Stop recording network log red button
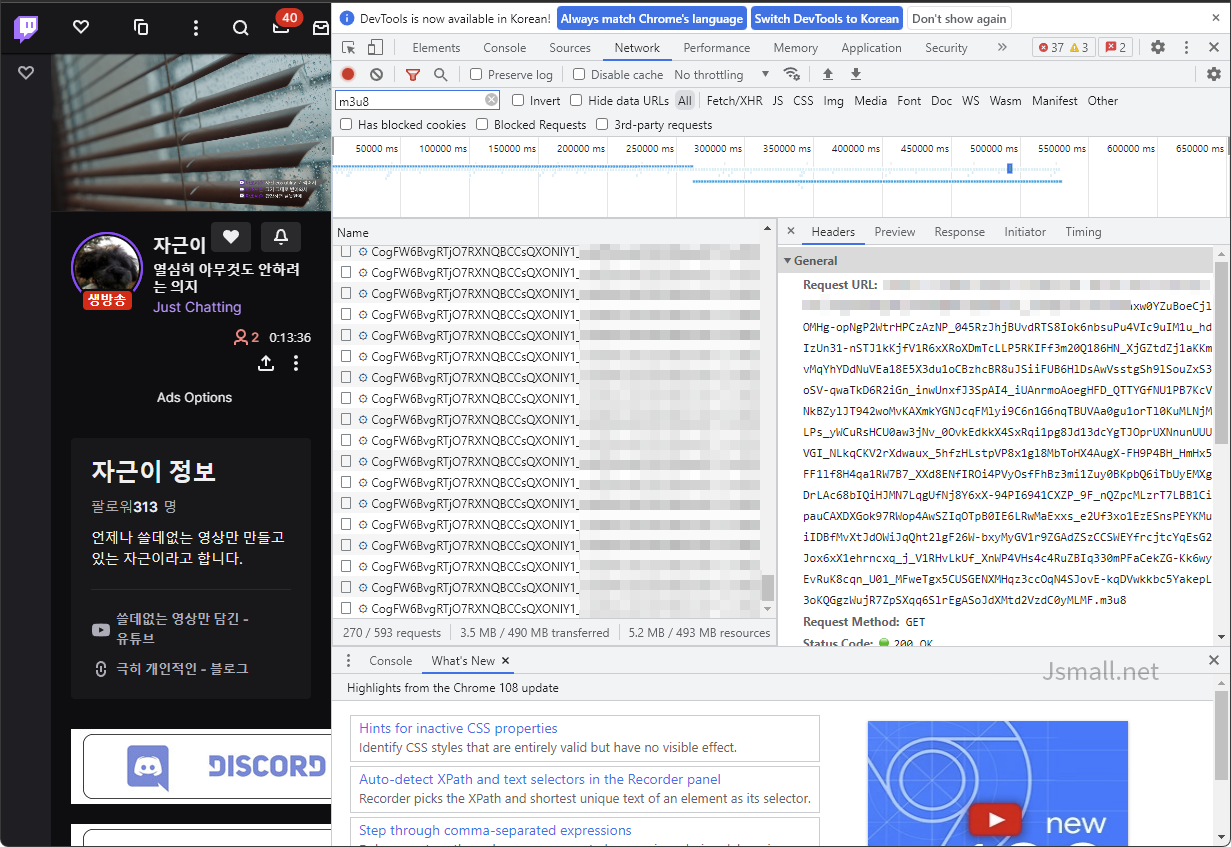 [x=348, y=74]
